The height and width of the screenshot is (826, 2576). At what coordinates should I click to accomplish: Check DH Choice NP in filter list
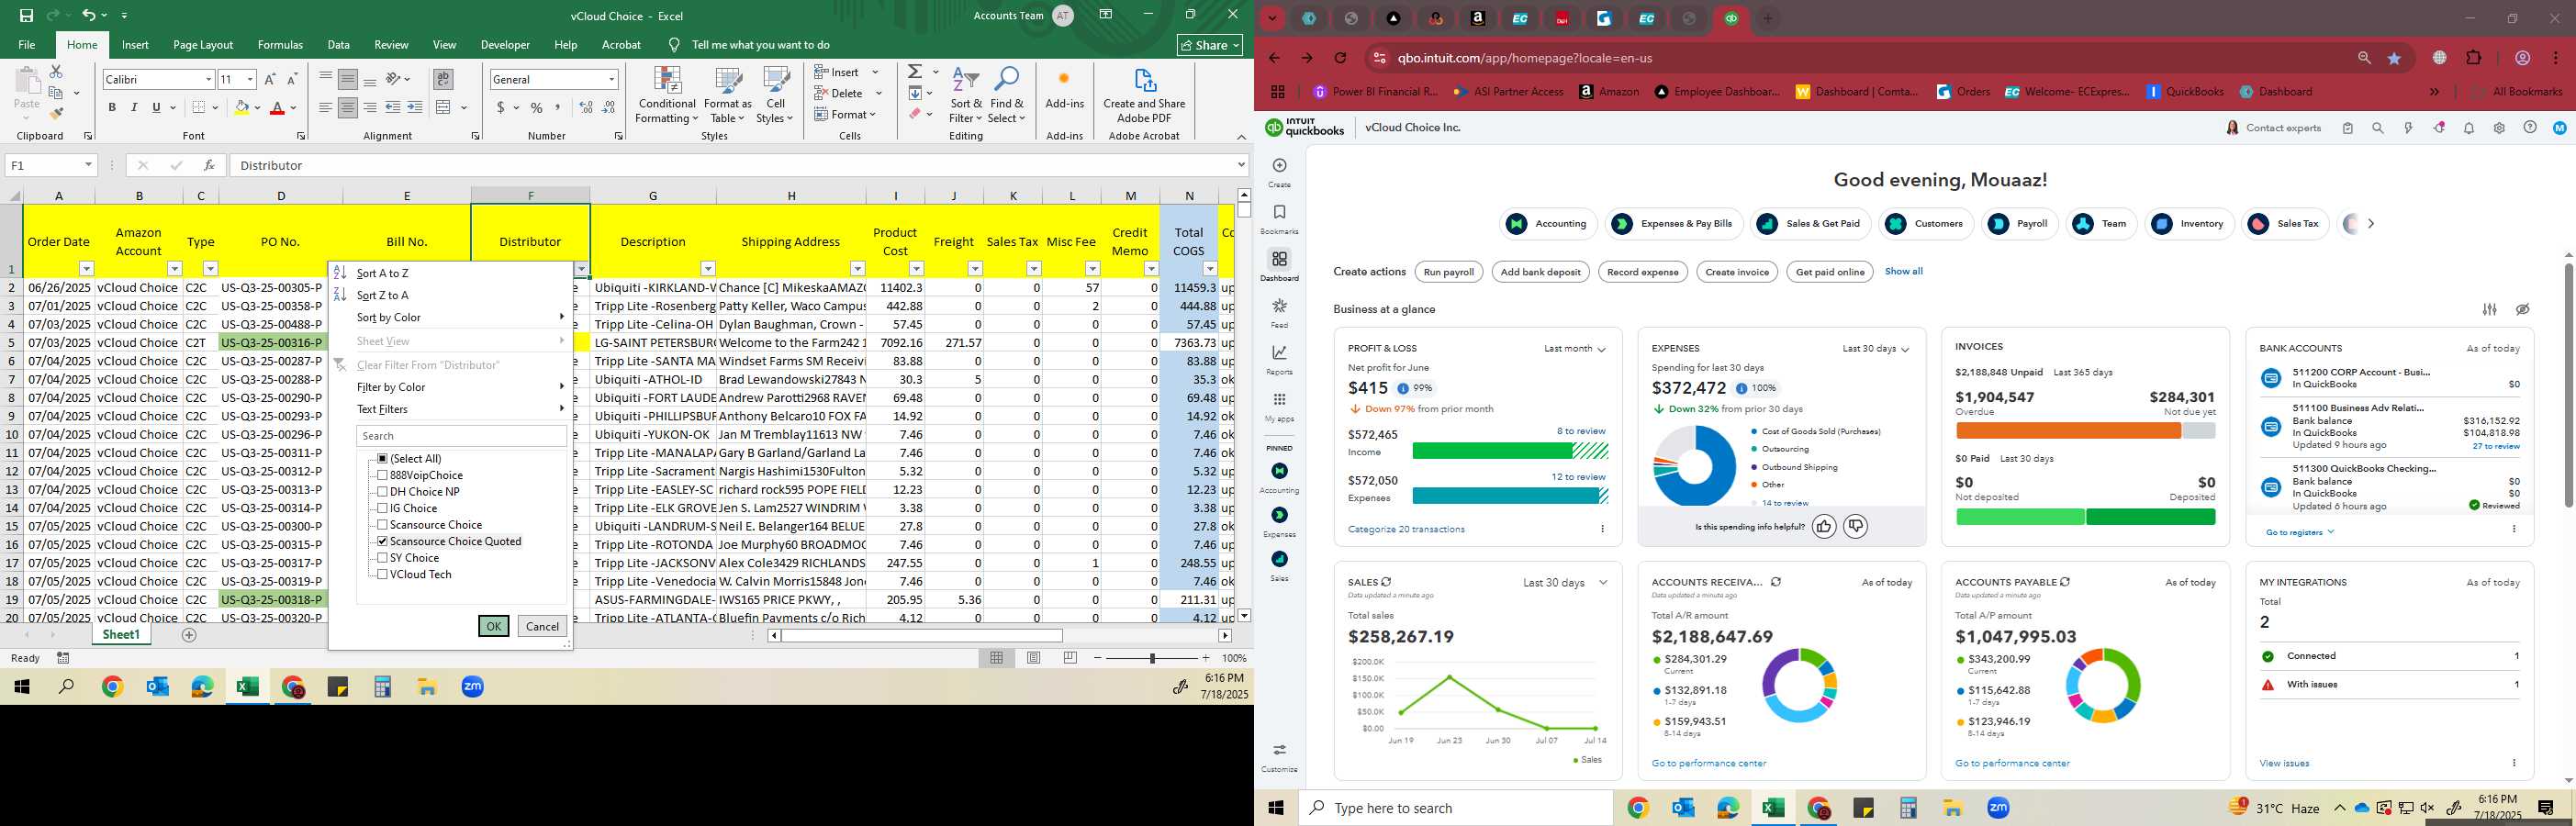382,492
